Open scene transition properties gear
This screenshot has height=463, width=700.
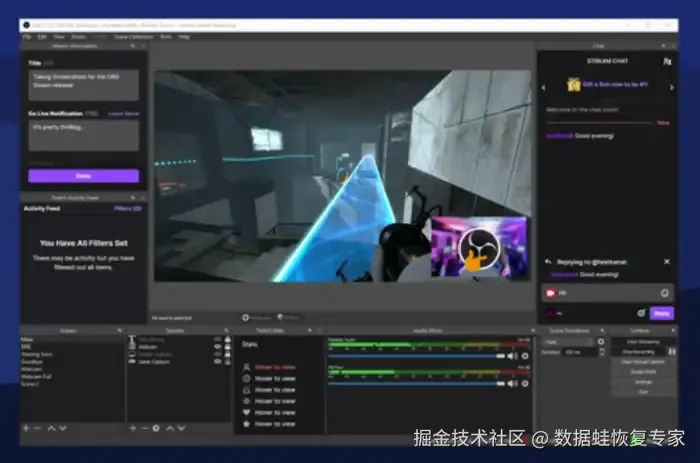(x=601, y=342)
